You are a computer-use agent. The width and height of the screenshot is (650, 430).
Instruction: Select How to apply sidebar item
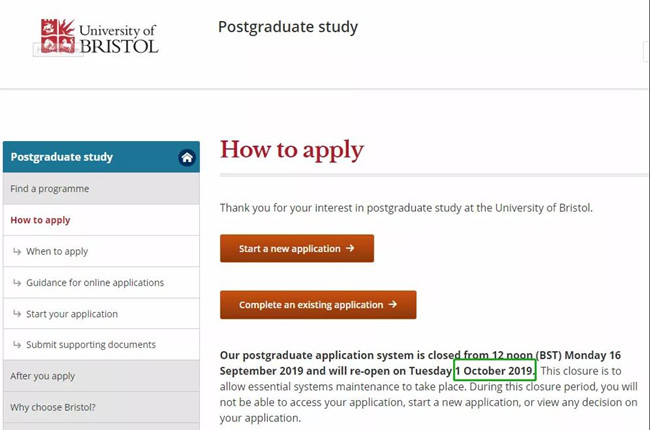pos(101,220)
